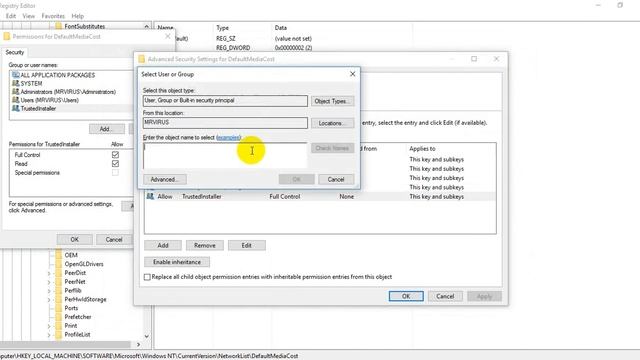Click the Data column header in Registry Editor
Screen dimensions: 640x360
click(281, 28)
